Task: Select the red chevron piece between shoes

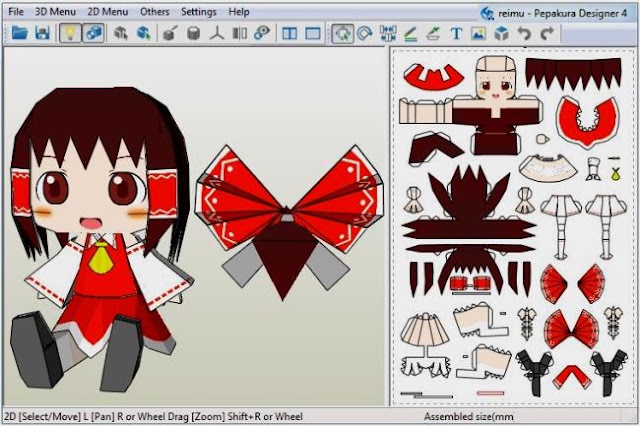Action: coord(571,377)
